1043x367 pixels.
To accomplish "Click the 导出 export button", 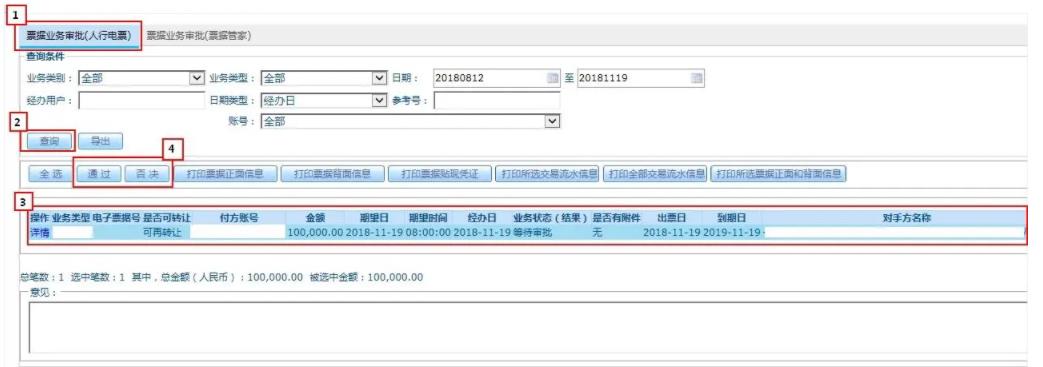I will 100,141.
